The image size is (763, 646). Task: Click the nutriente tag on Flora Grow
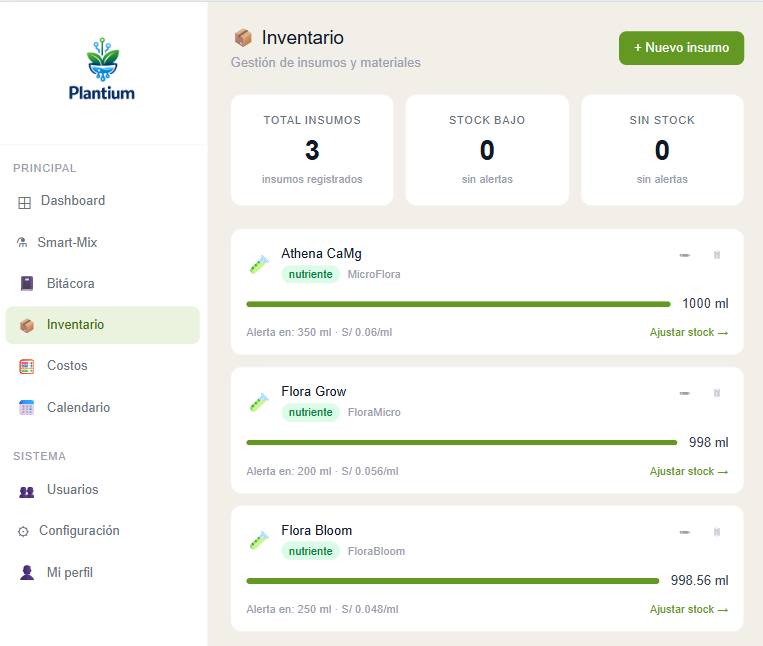tap(310, 413)
